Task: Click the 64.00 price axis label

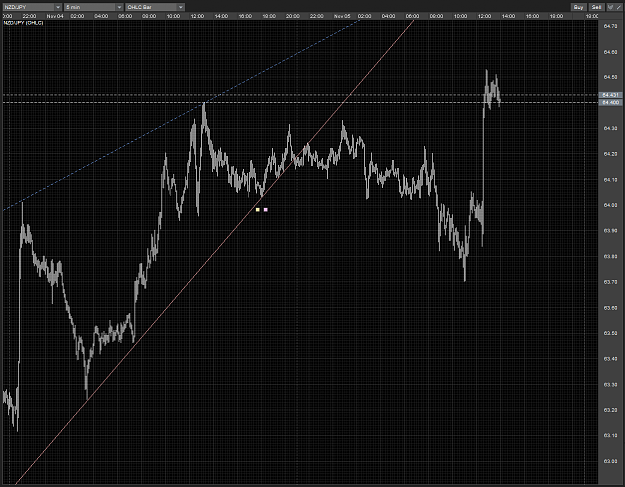Action: (610, 205)
